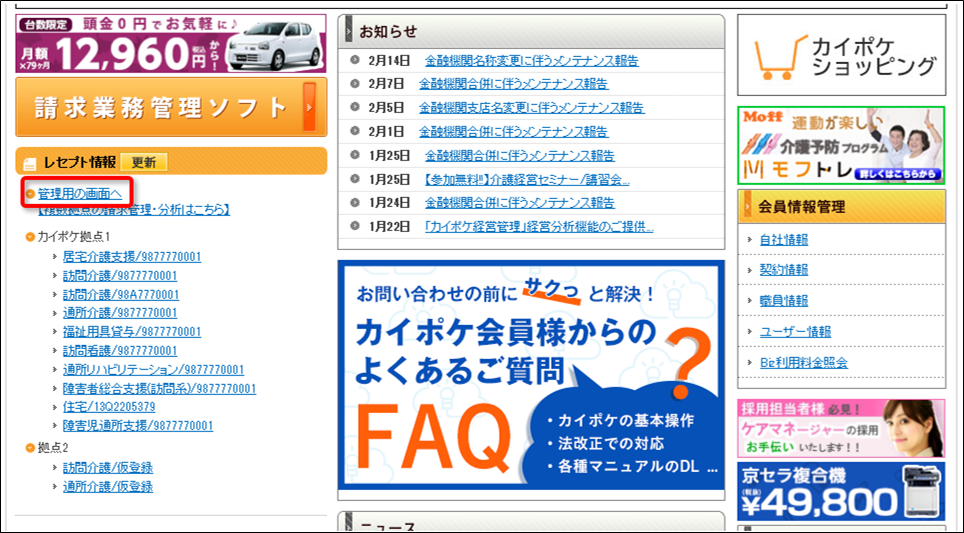Open 通所リハビリテーション/9877770001 link
This screenshot has width=964, height=533.
(x=154, y=369)
